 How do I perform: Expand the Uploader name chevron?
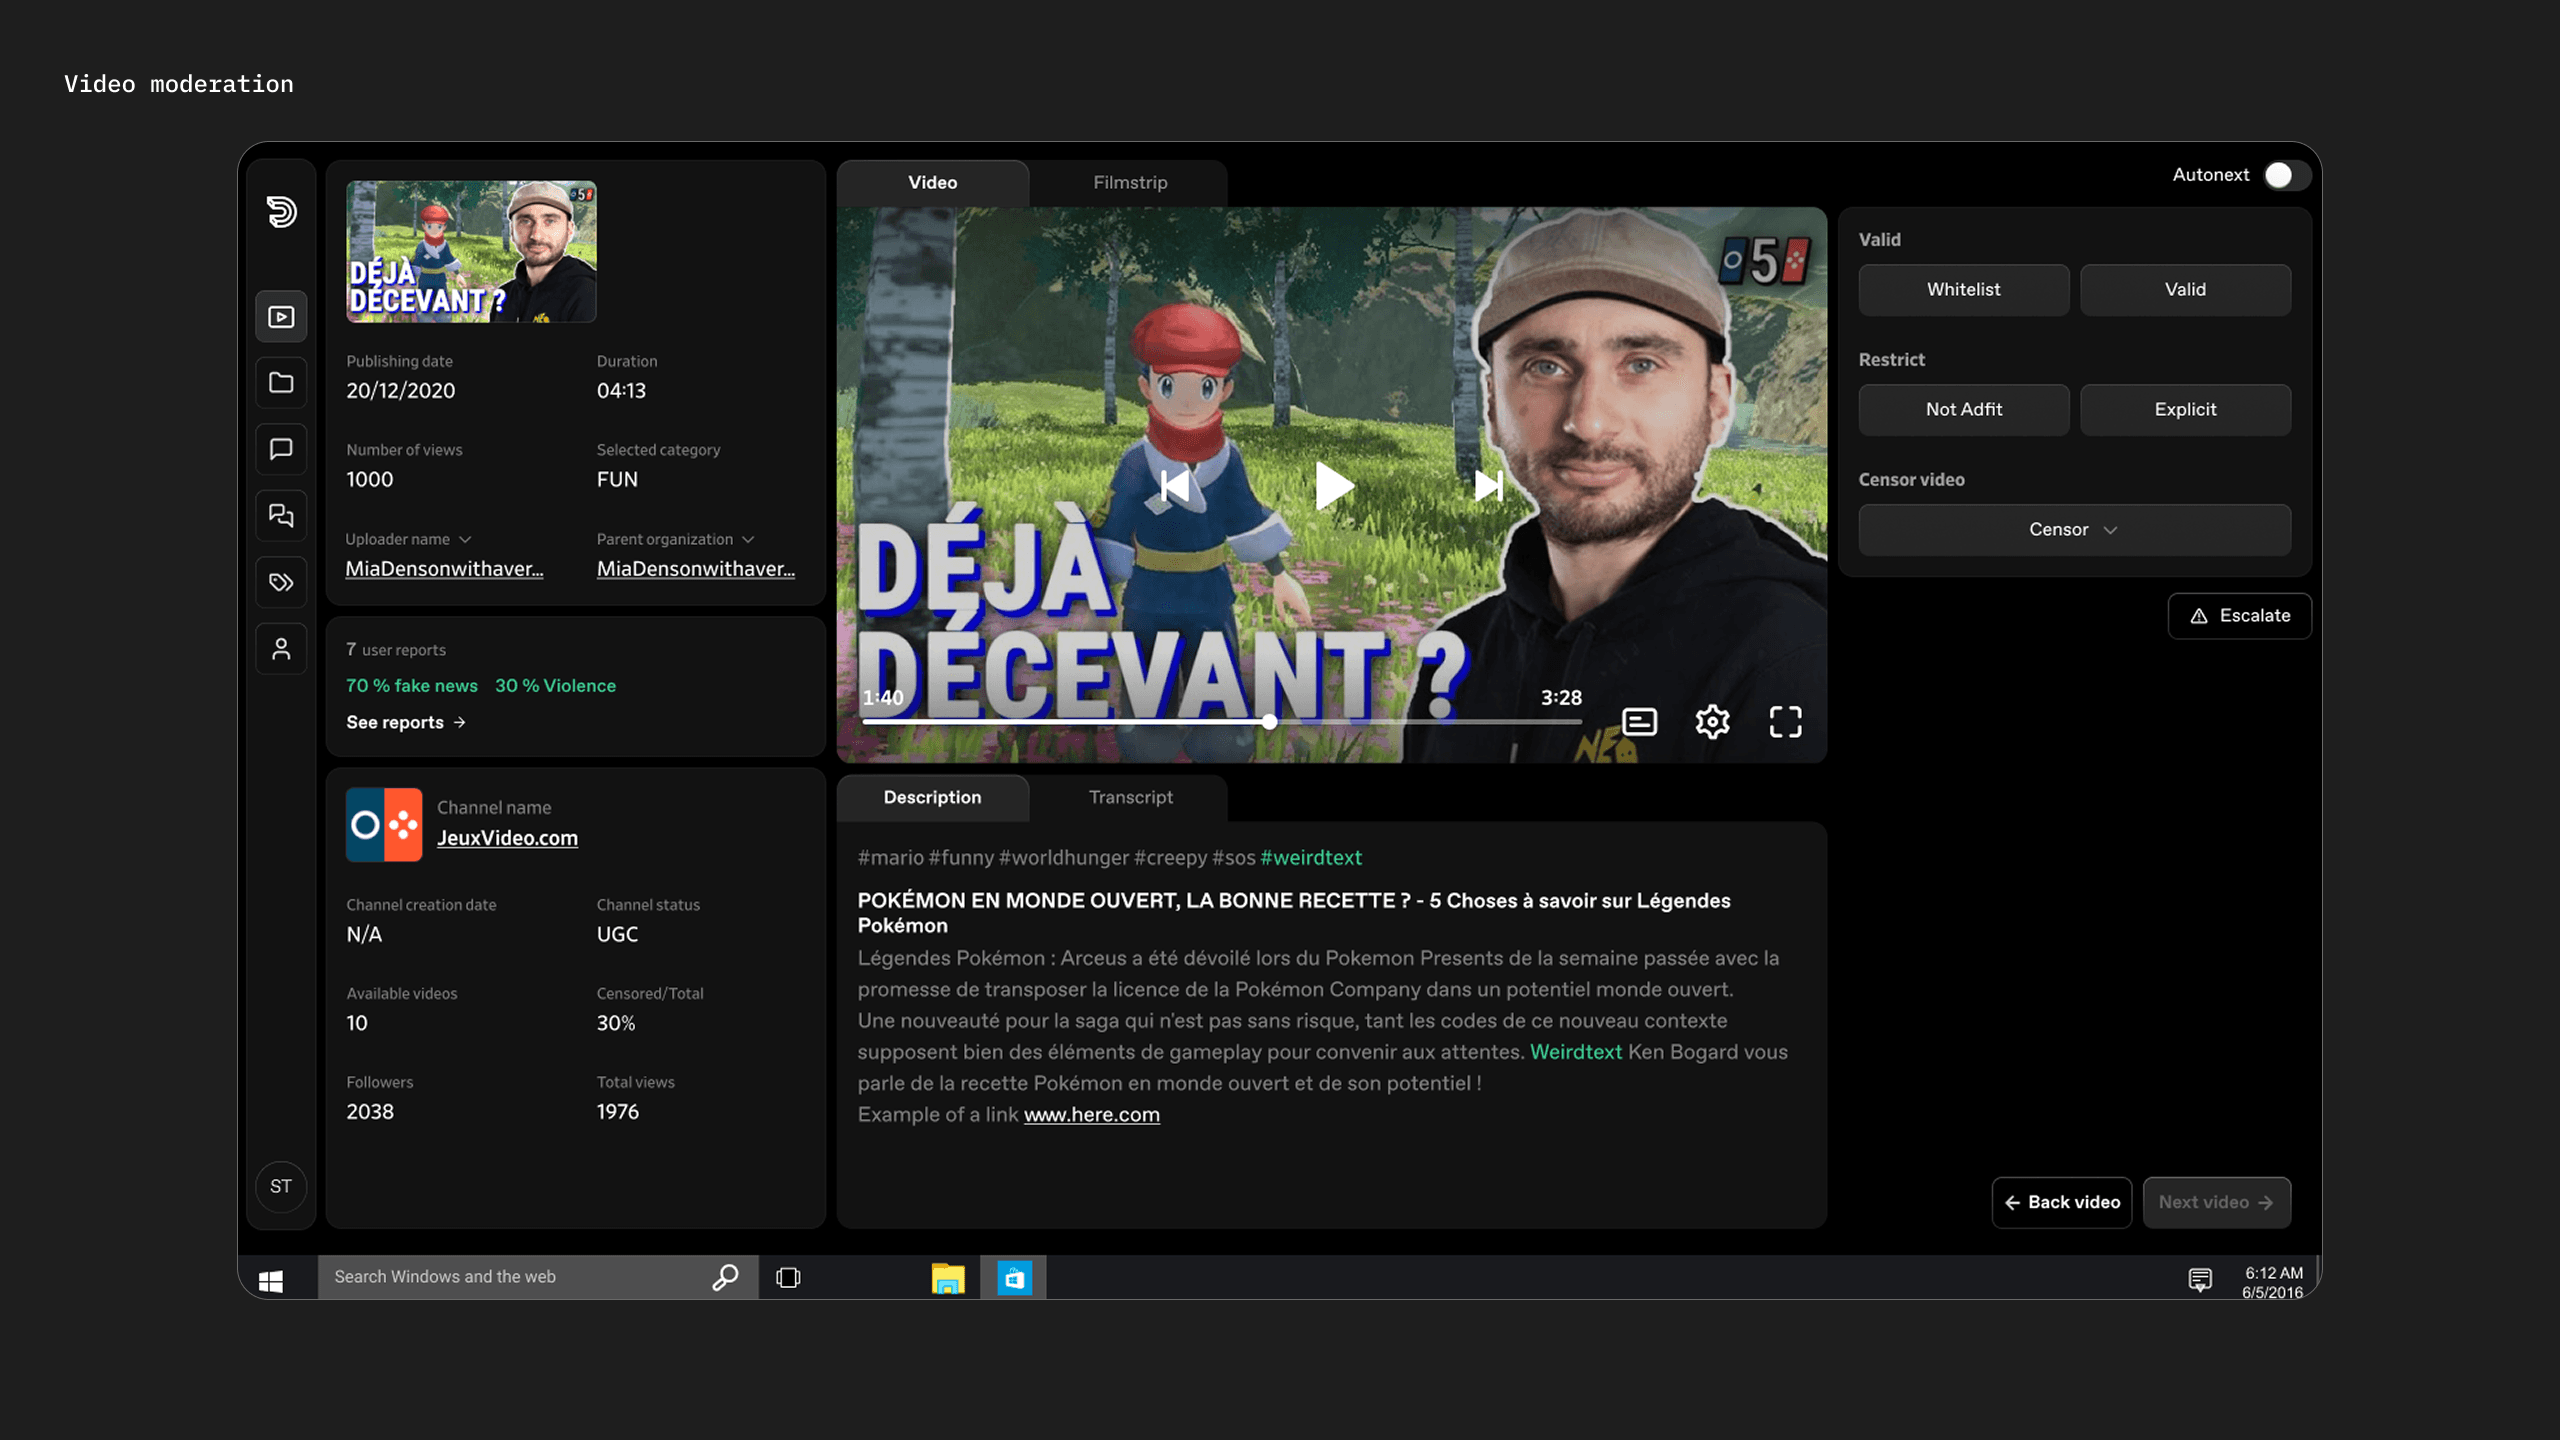click(x=465, y=540)
